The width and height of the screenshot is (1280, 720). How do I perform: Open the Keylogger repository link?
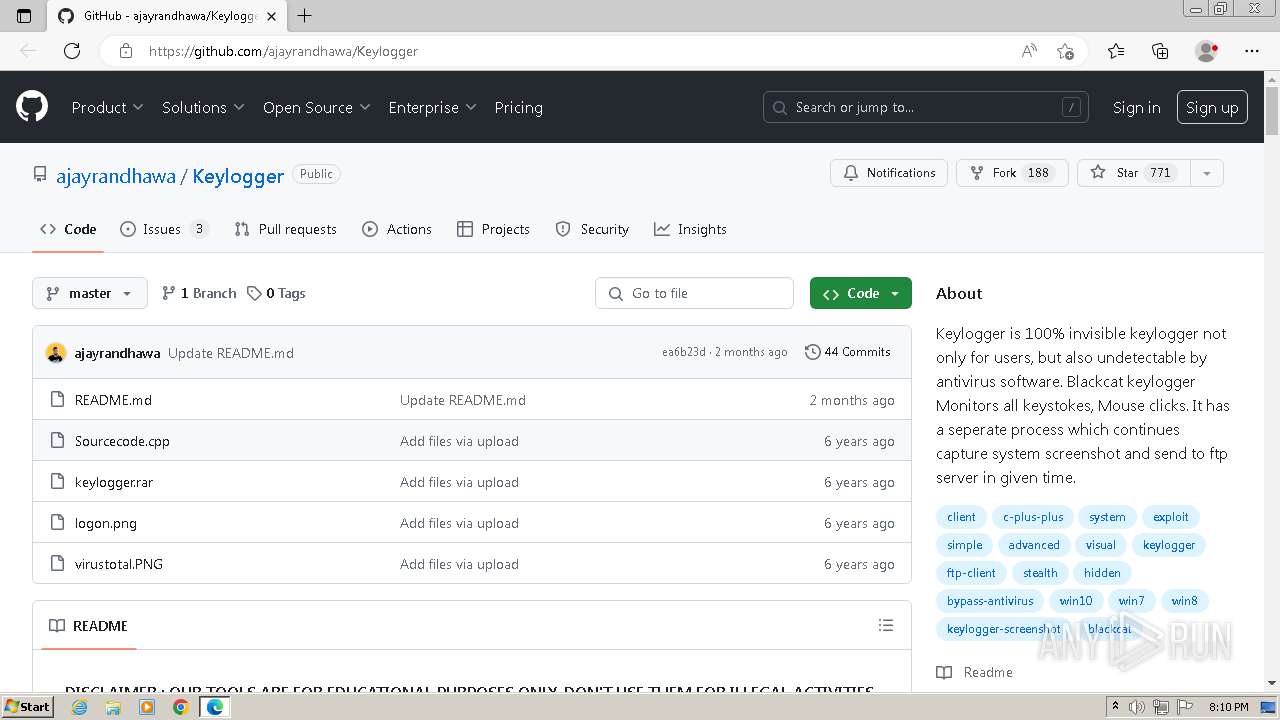[238, 176]
